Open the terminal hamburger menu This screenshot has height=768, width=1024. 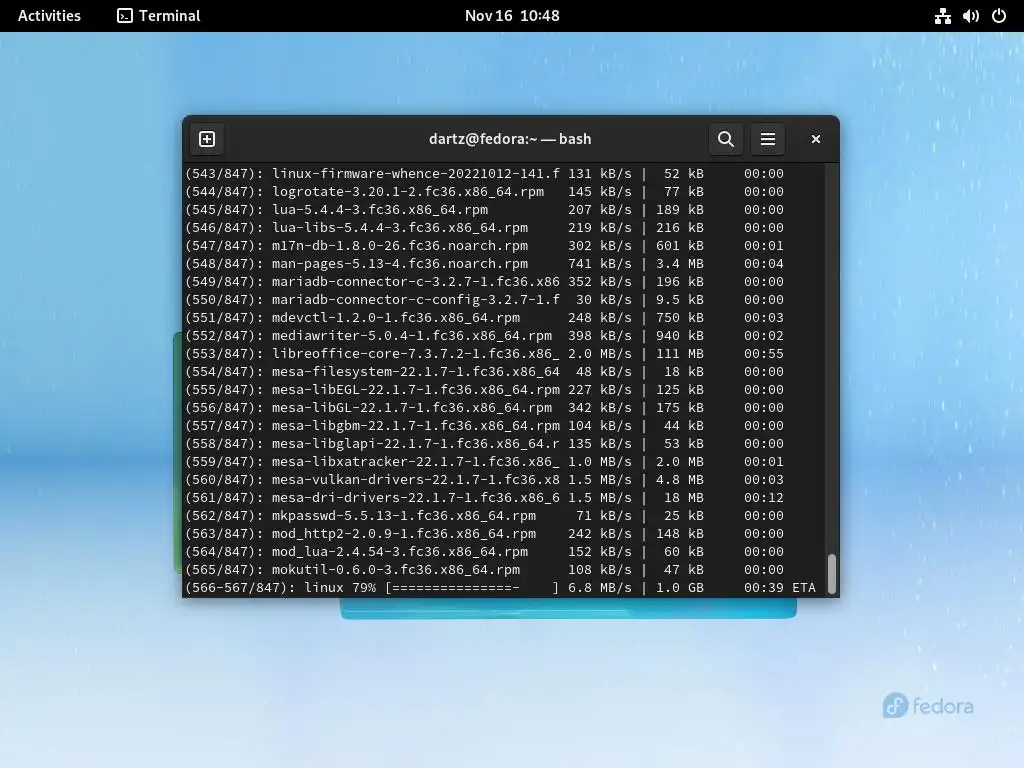[x=768, y=139]
